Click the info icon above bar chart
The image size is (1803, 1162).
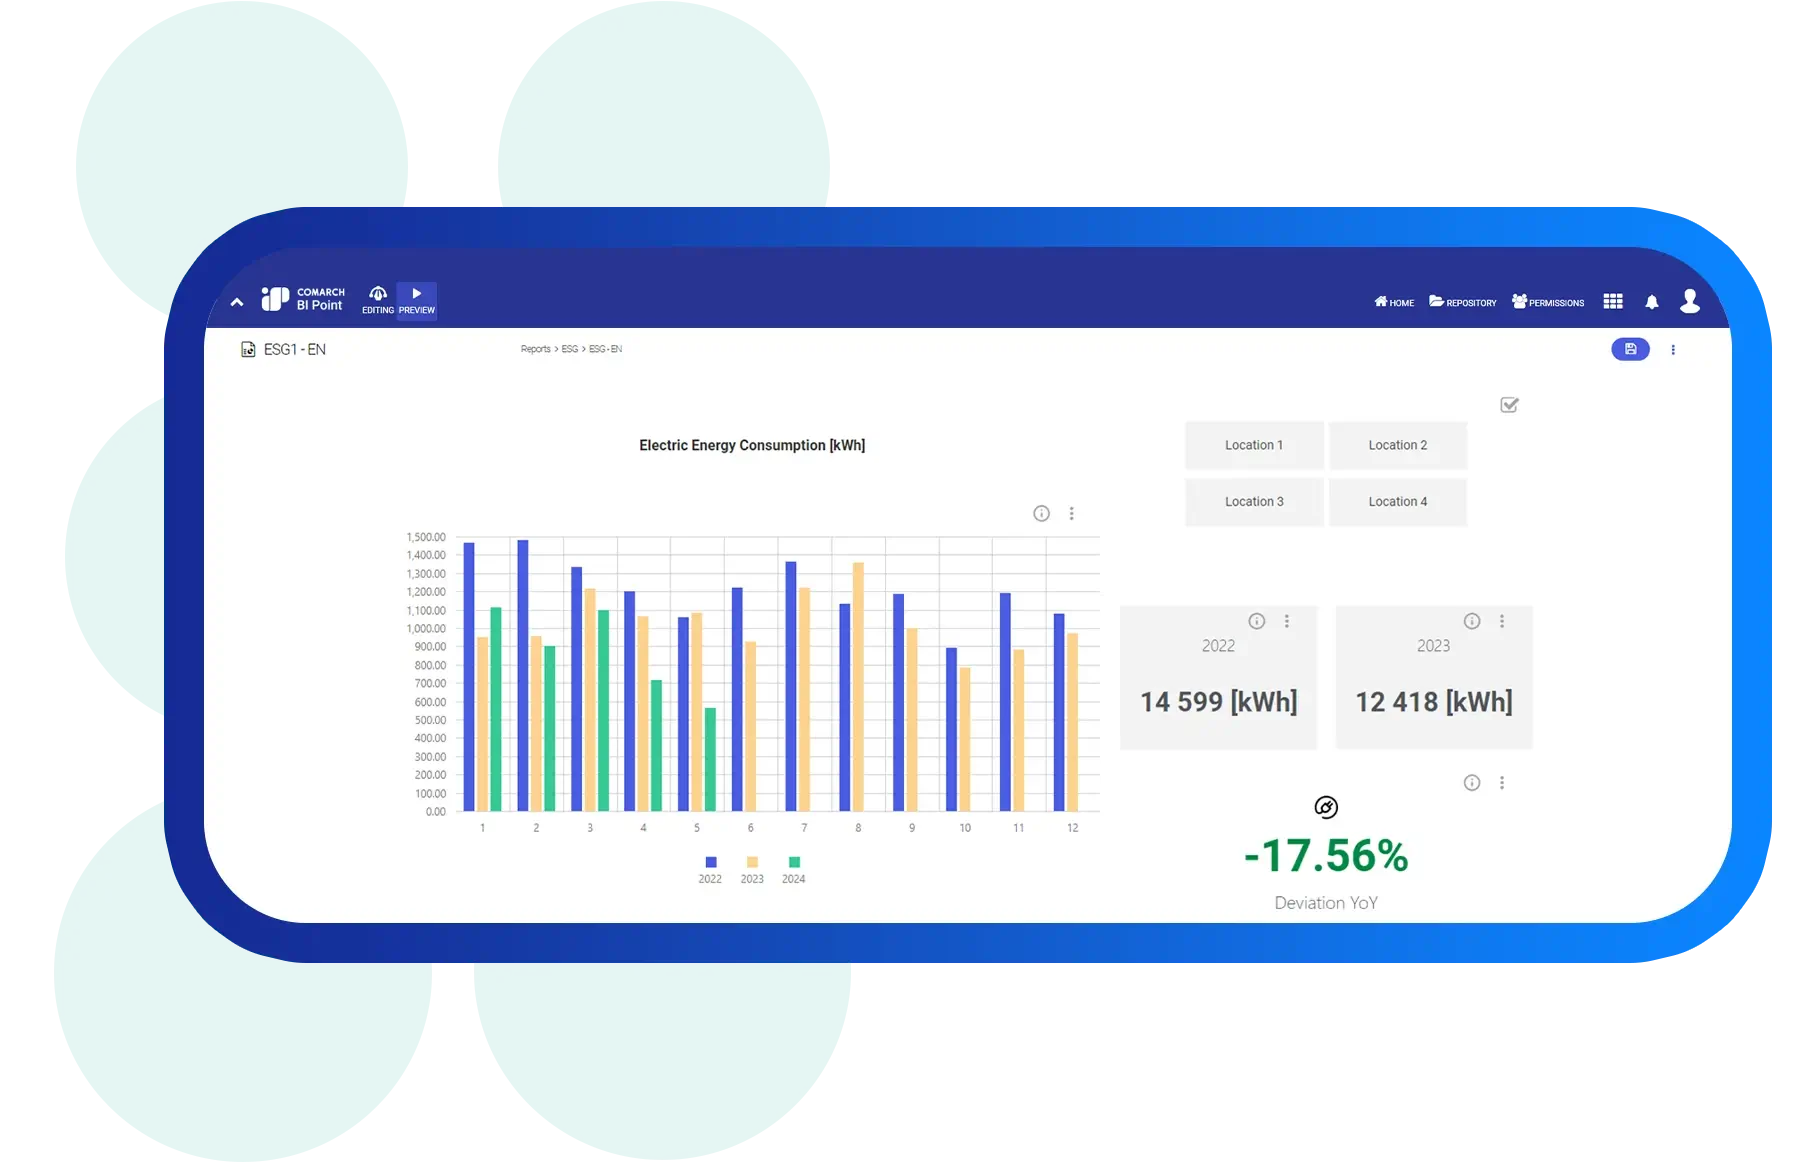pyautogui.click(x=1041, y=513)
